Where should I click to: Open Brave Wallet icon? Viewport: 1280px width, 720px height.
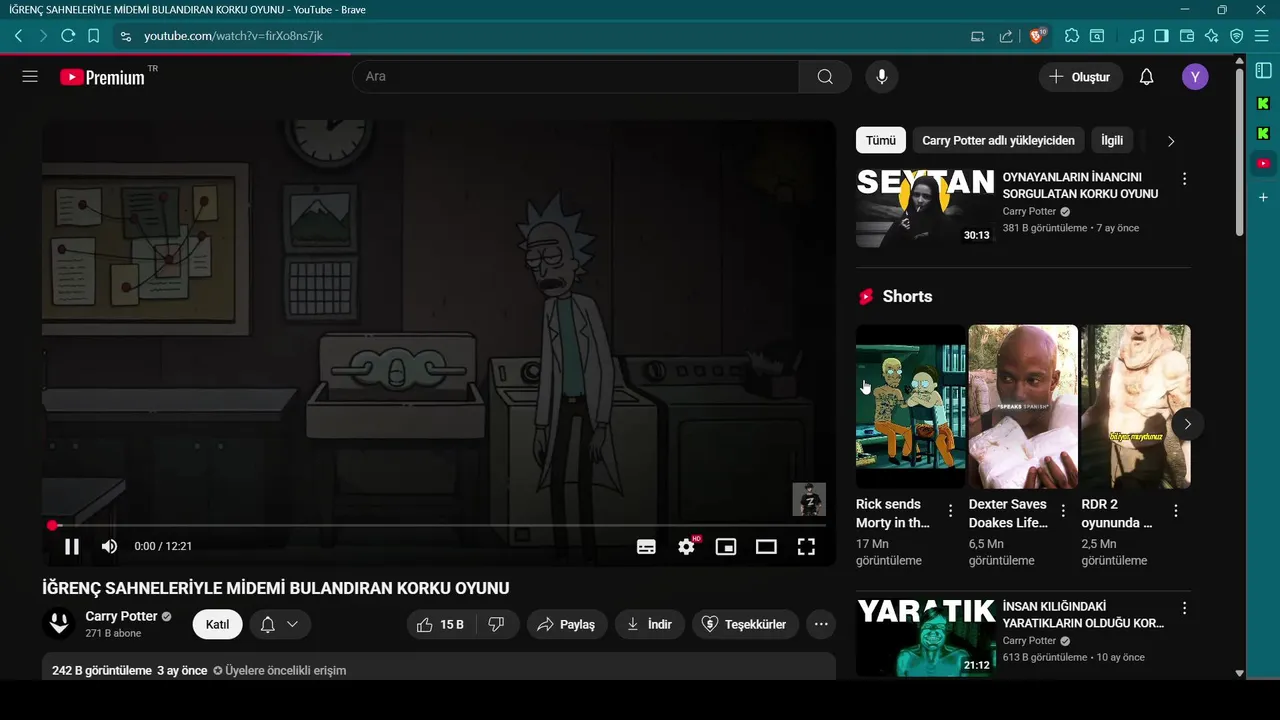[1187, 36]
